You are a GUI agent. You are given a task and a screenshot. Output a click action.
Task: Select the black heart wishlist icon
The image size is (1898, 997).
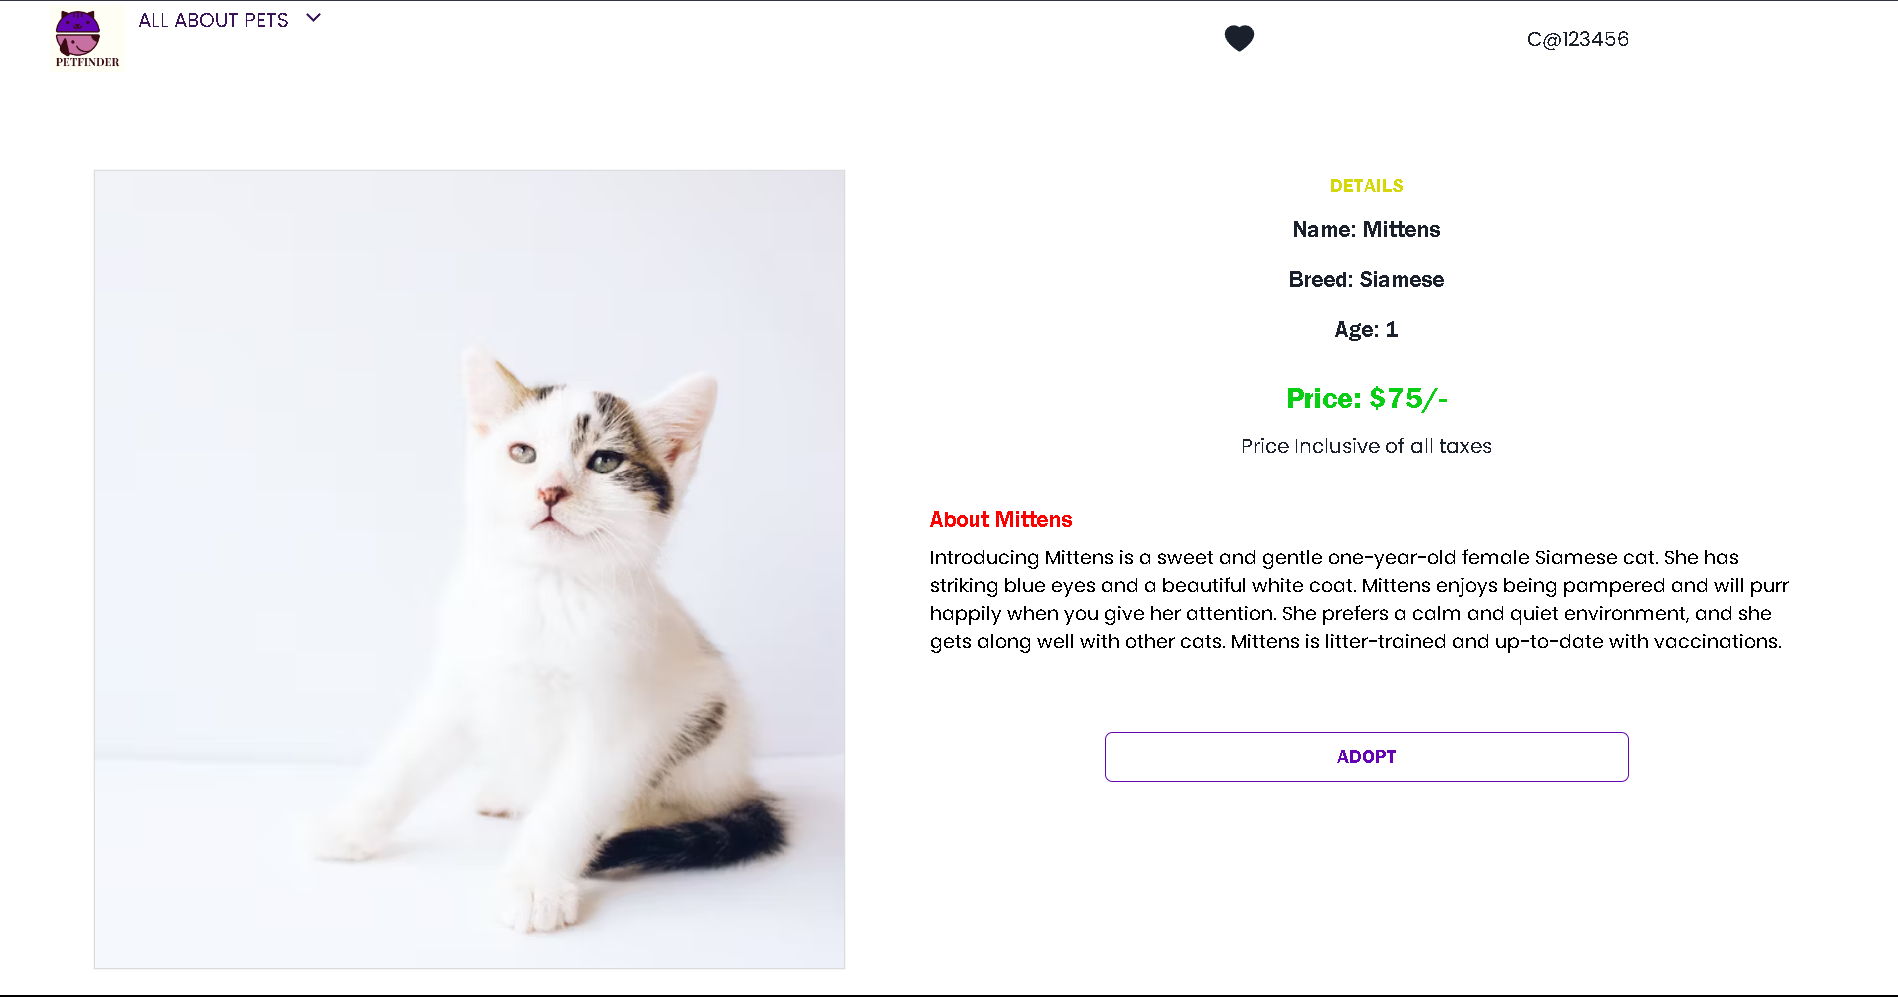1239,38
